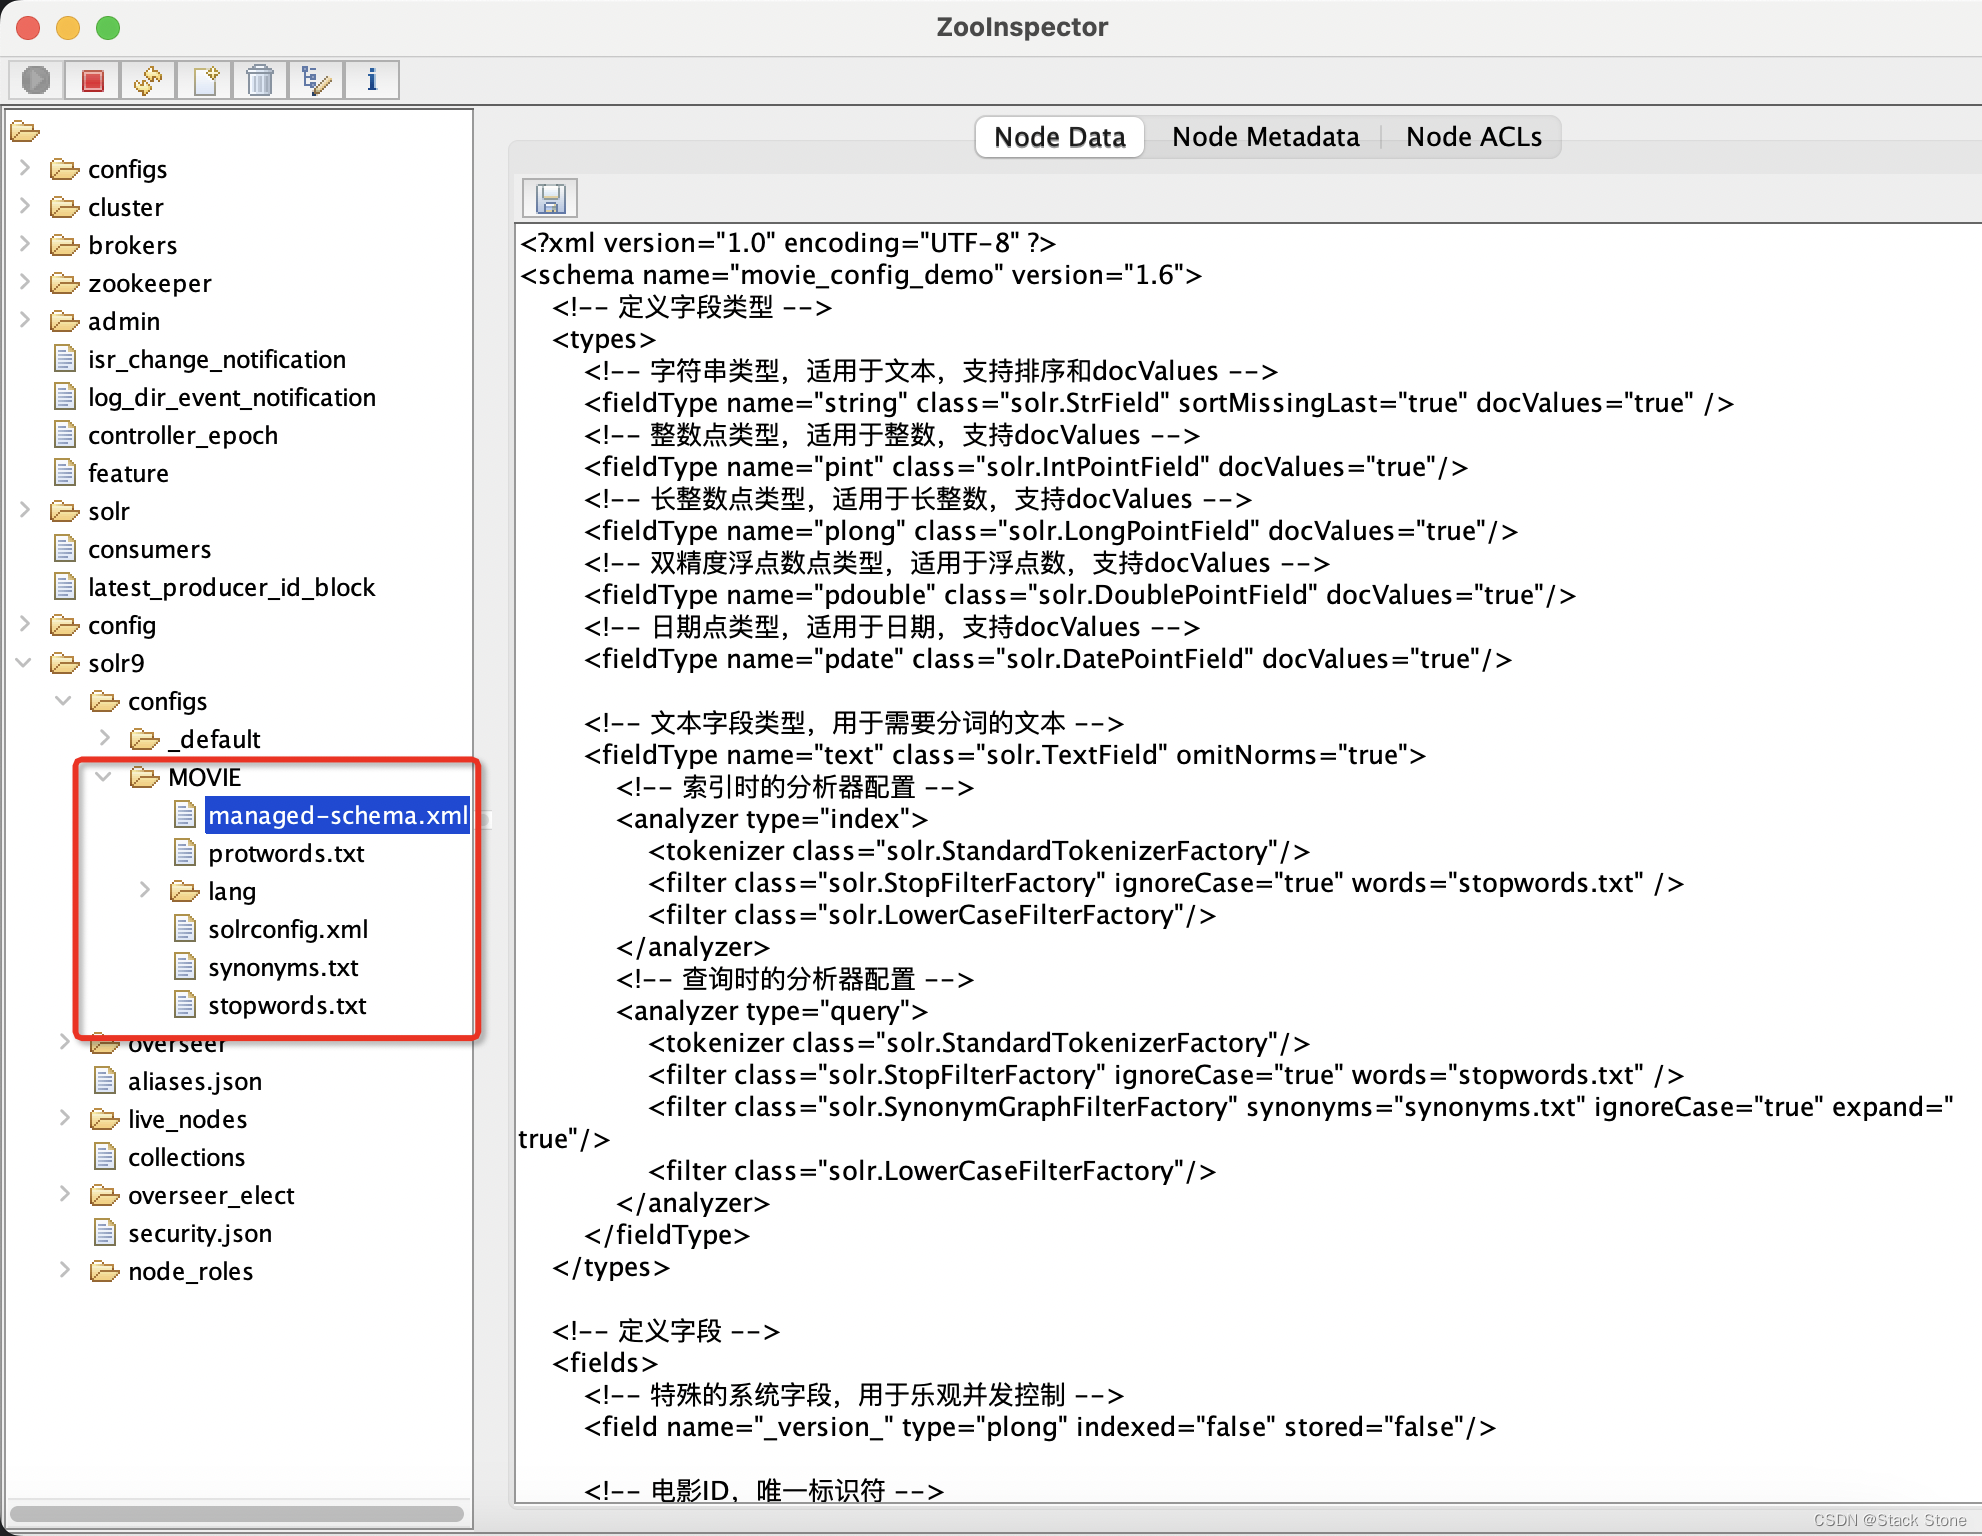The height and width of the screenshot is (1536, 1982).
Task: Expand the solr folder
Action: (25, 510)
